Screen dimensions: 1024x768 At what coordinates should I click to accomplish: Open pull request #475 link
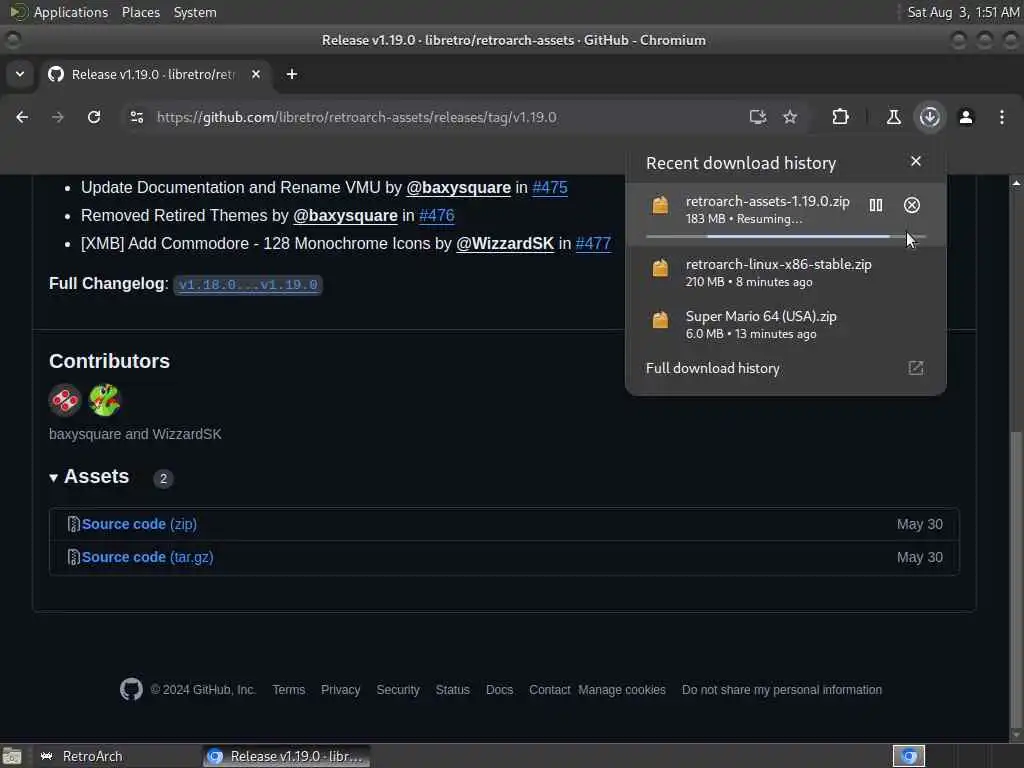pos(550,187)
